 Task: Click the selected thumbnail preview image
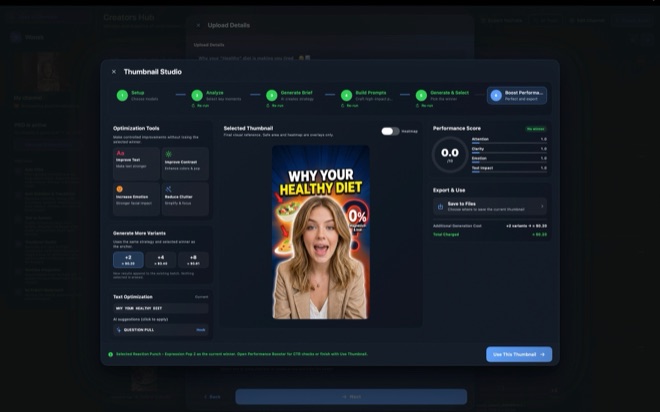(x=321, y=232)
